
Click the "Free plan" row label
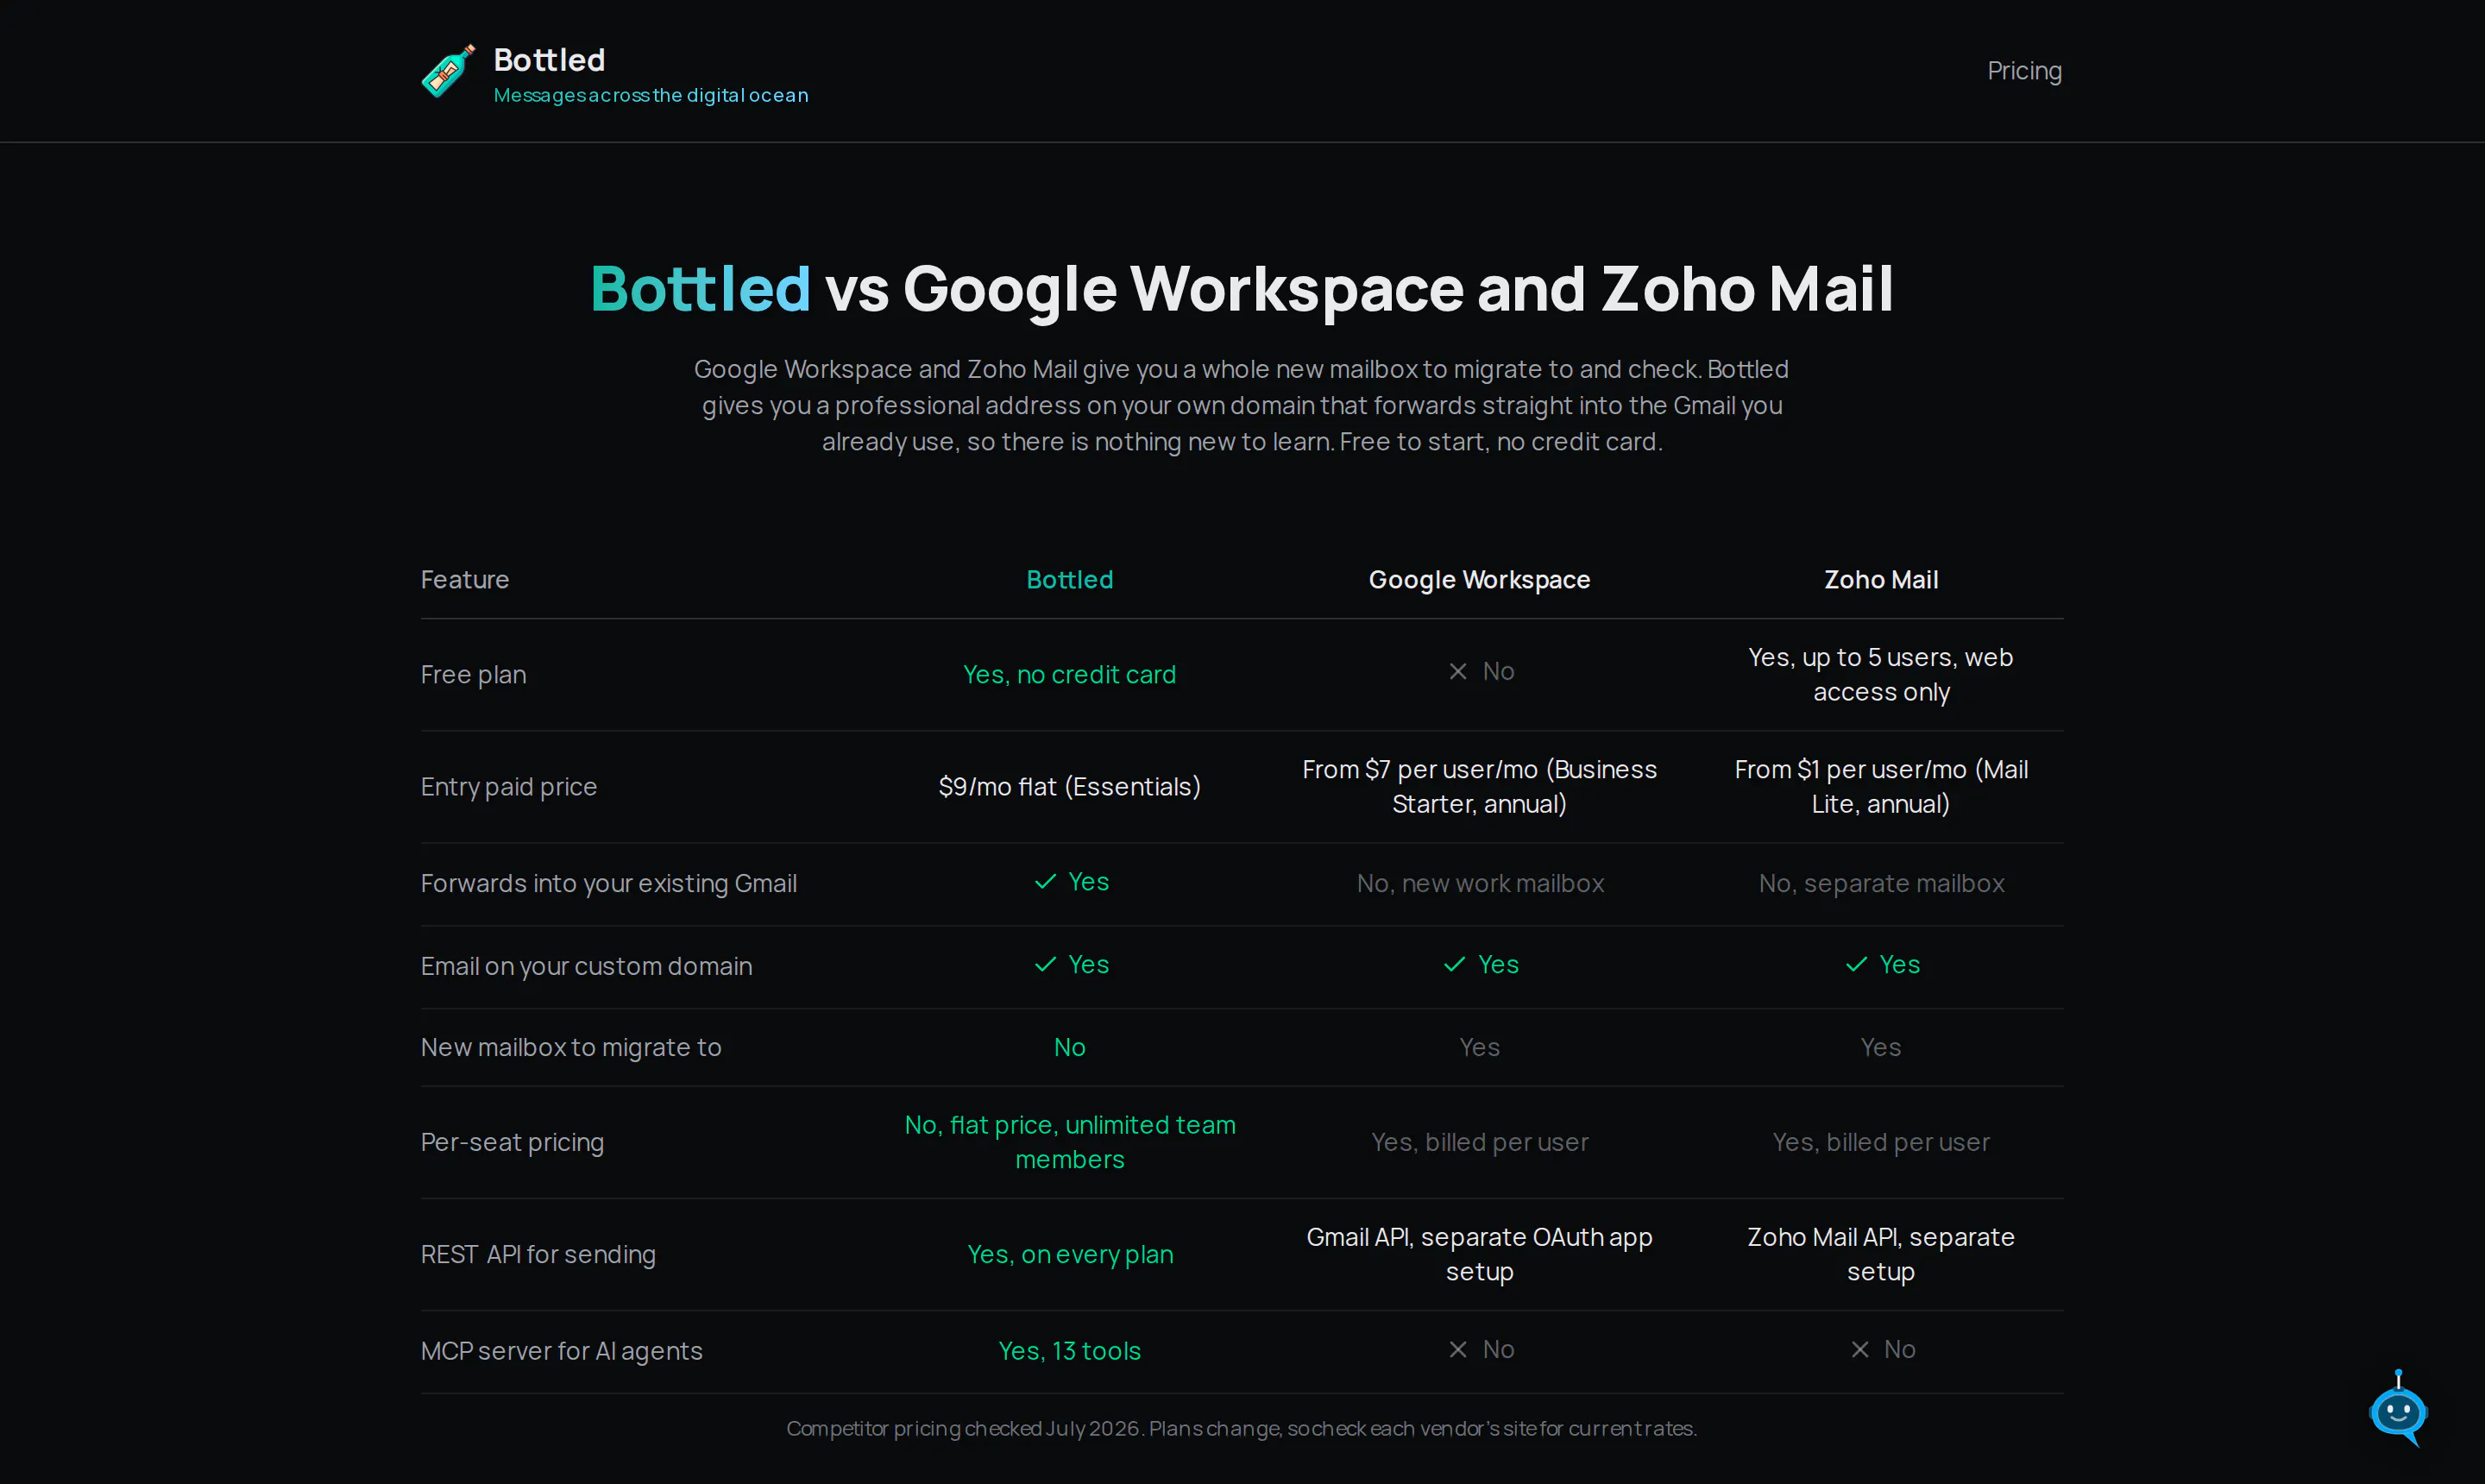point(473,675)
